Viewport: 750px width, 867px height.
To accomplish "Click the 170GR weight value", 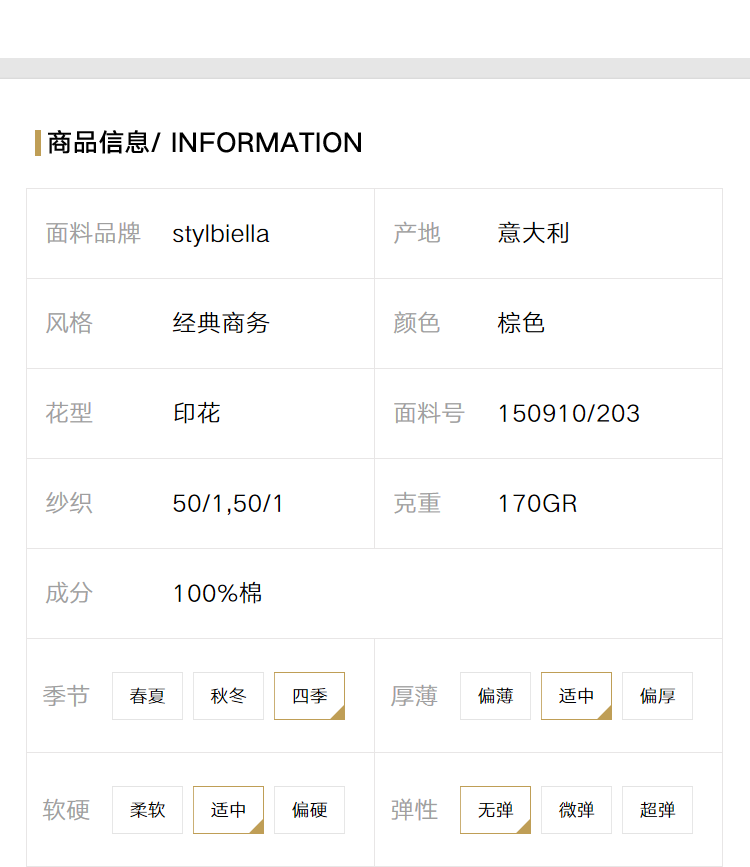I will (537, 504).
